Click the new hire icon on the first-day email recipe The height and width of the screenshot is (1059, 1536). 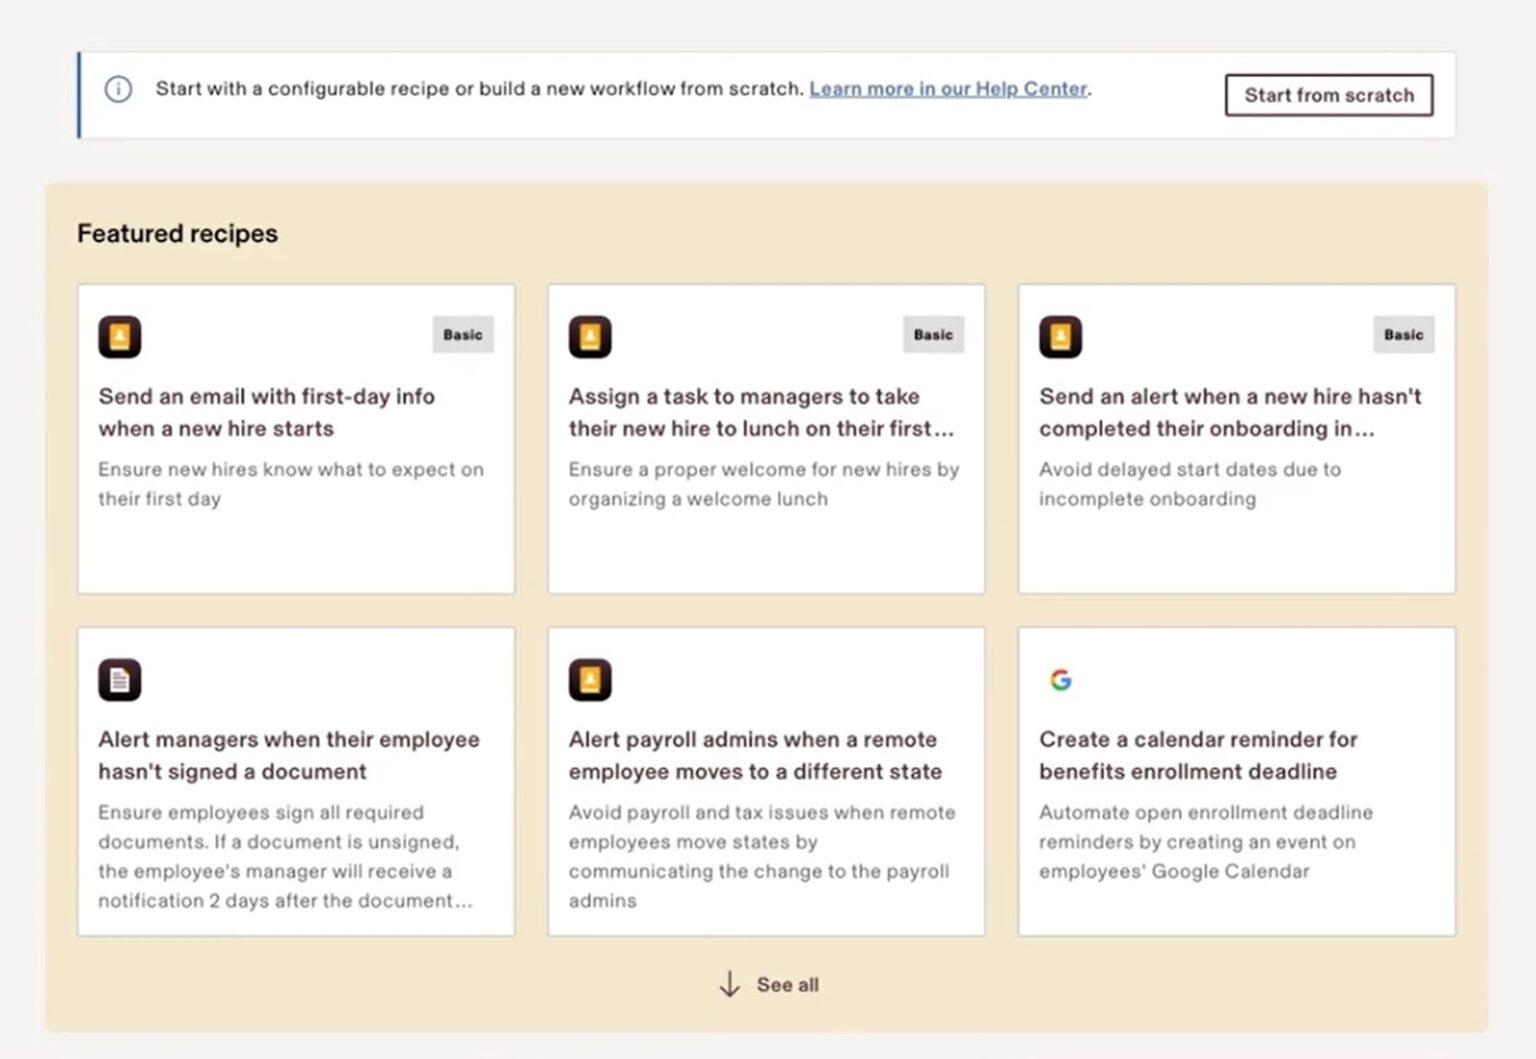[x=119, y=337]
